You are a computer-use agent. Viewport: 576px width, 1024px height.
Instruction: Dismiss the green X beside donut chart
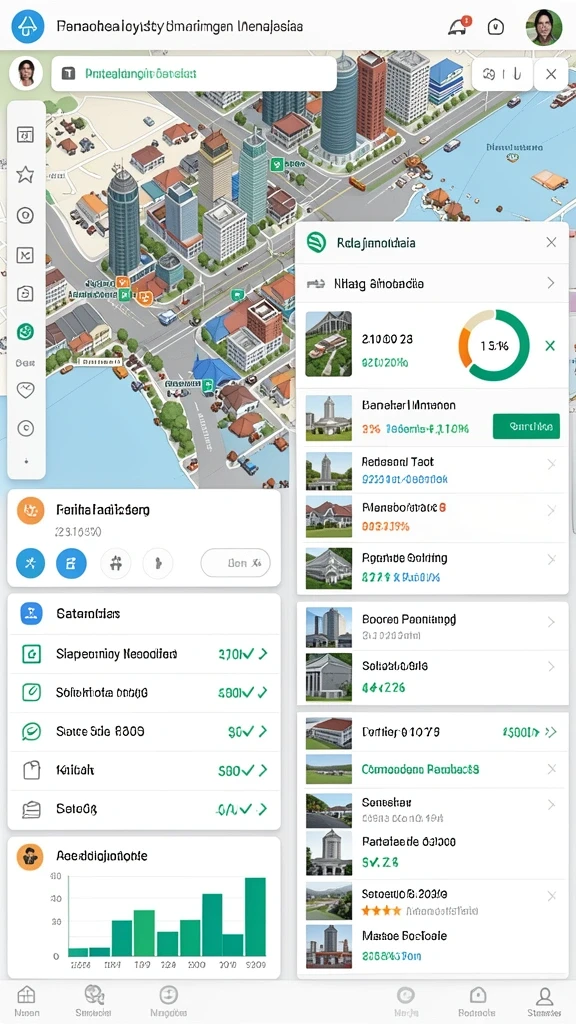550,345
